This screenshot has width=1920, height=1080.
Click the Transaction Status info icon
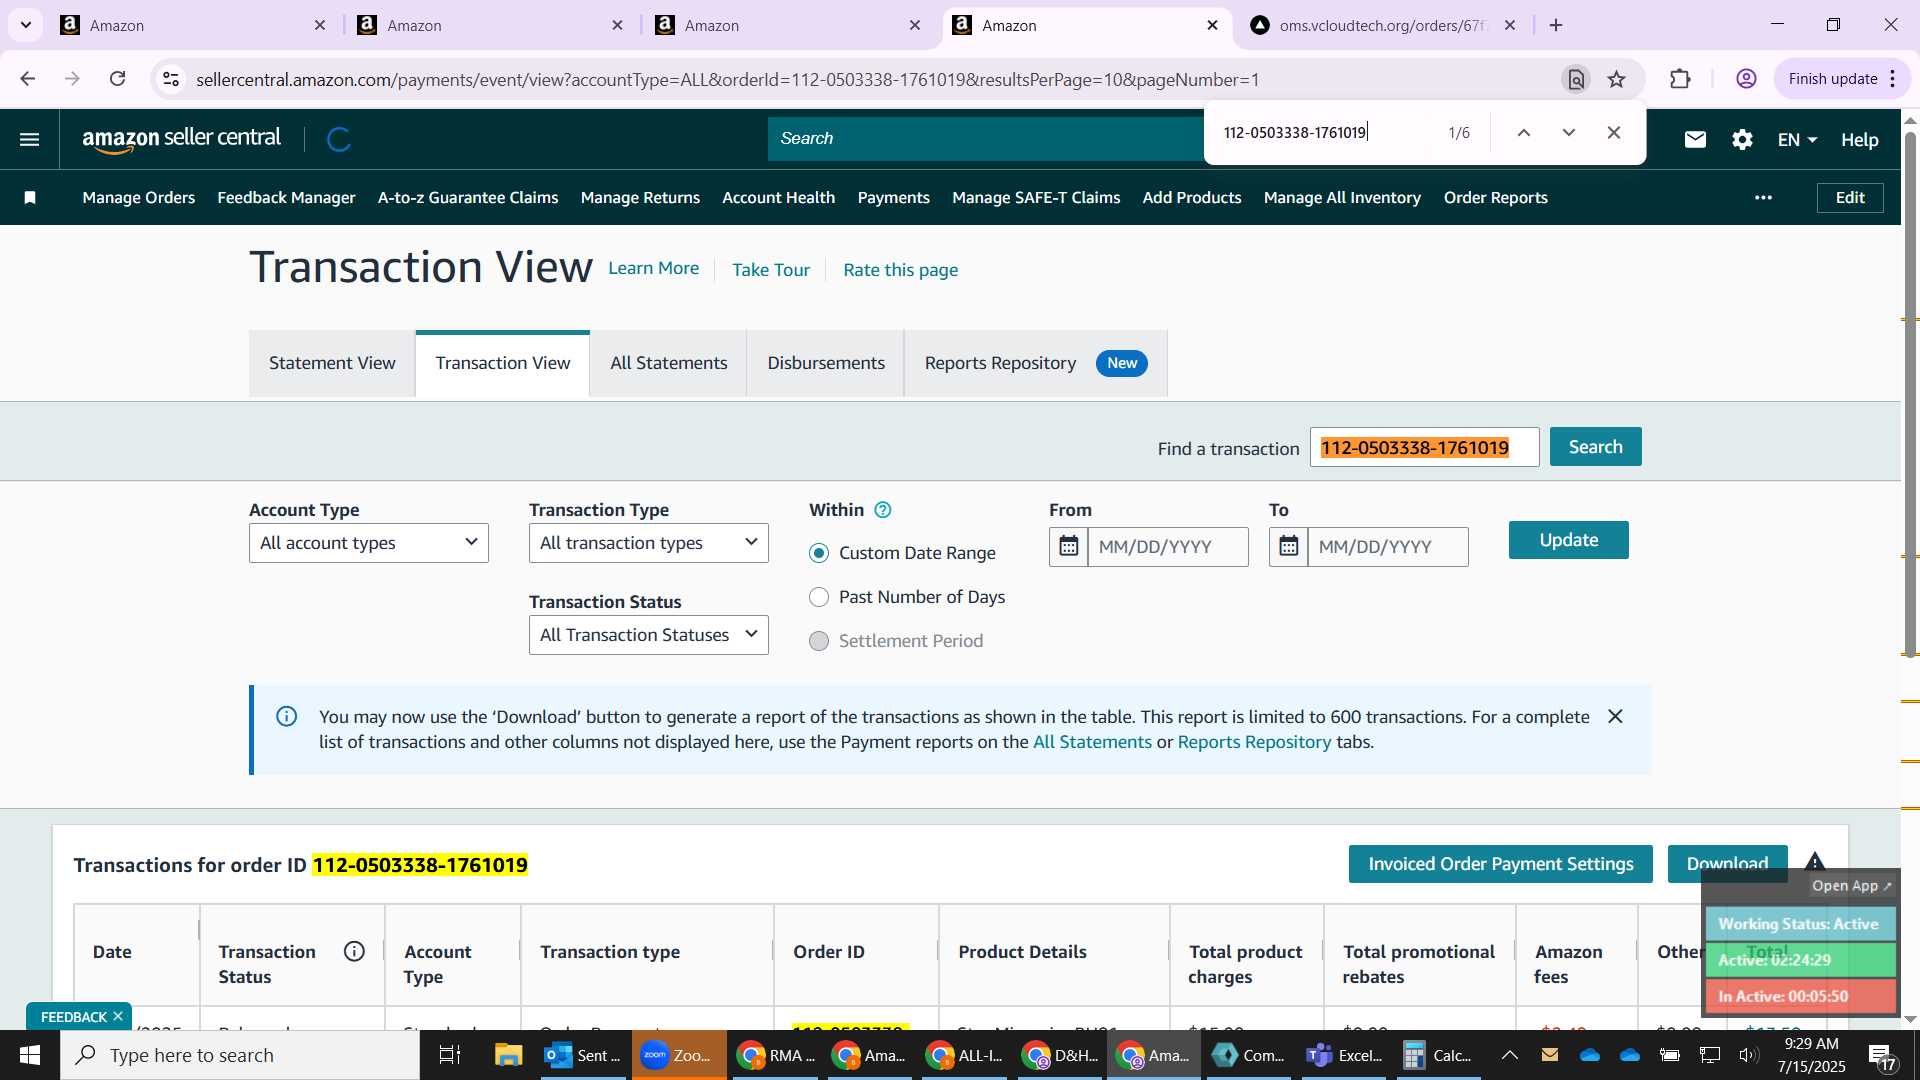coord(354,952)
